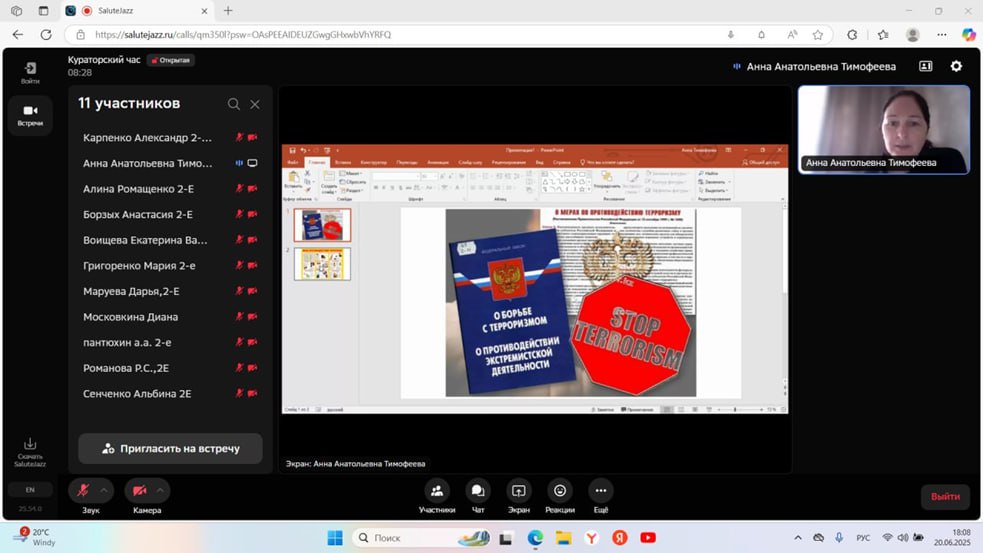Screen dimensions: 983x553
Task: Click Пригласить на встречу button
Action: 170,449
